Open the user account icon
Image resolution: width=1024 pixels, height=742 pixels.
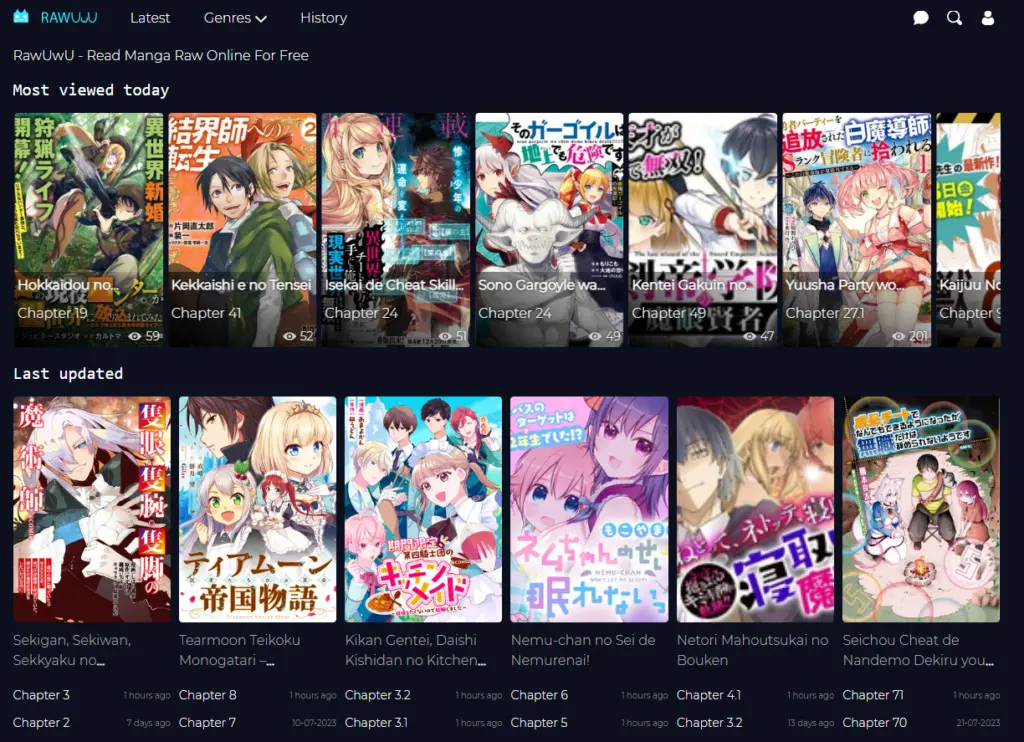click(x=988, y=18)
